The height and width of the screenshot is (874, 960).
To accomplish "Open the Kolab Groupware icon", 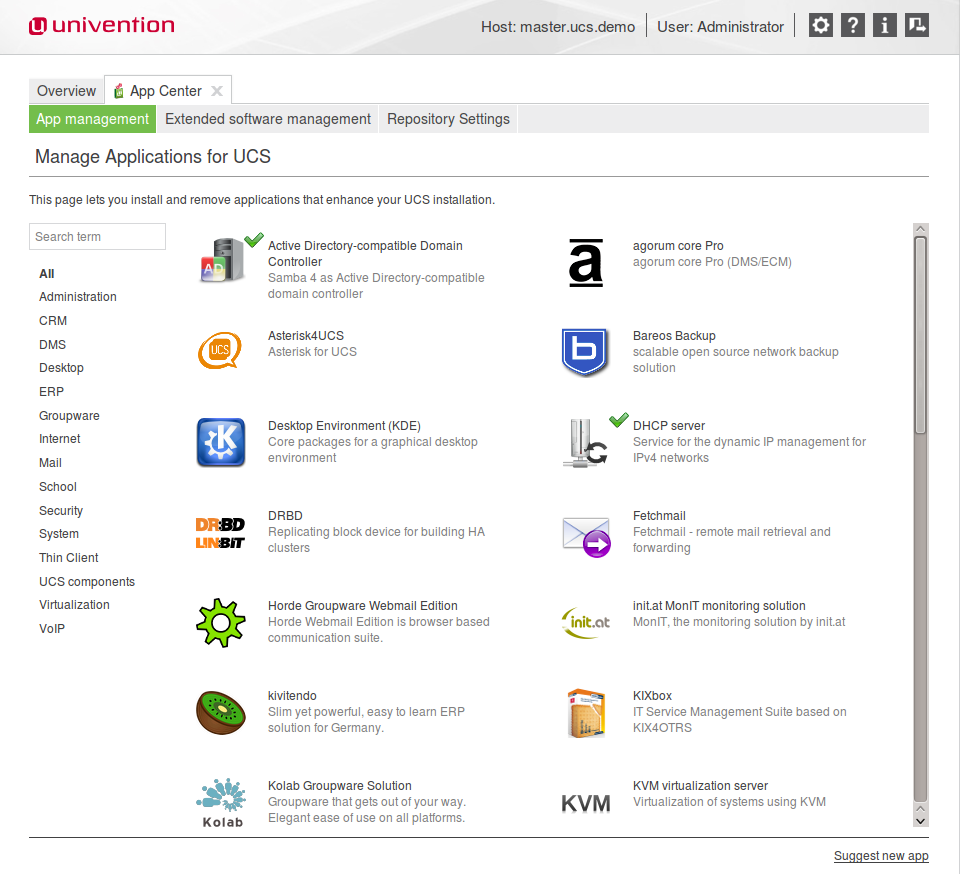I will (x=222, y=802).
